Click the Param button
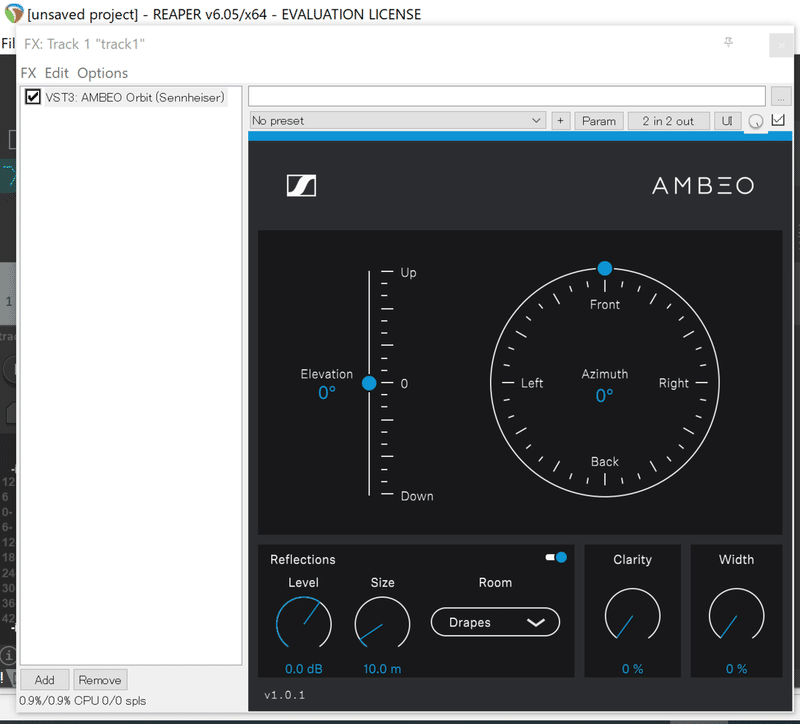The width and height of the screenshot is (800, 724). click(x=599, y=121)
